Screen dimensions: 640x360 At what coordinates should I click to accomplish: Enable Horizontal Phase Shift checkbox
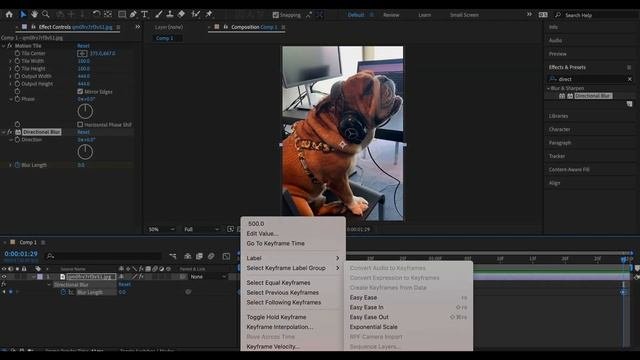(80, 124)
